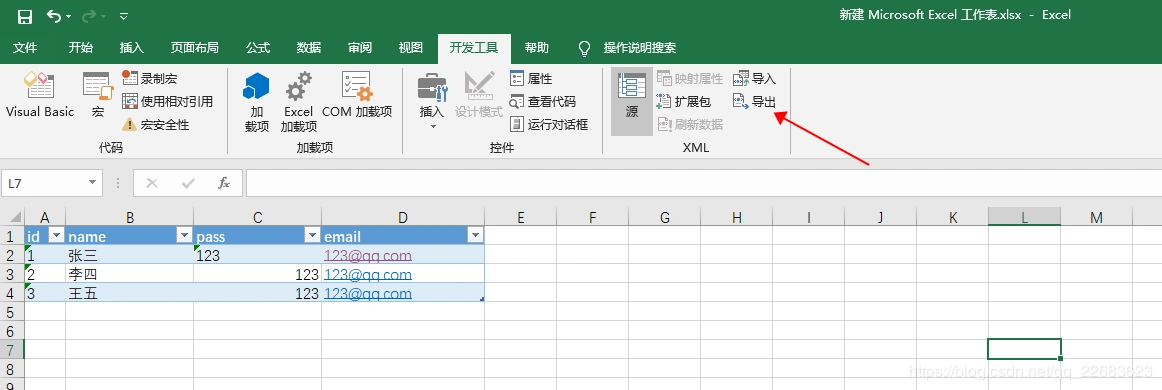
Task: Switch to the 数据 data tab
Action: click(309, 47)
